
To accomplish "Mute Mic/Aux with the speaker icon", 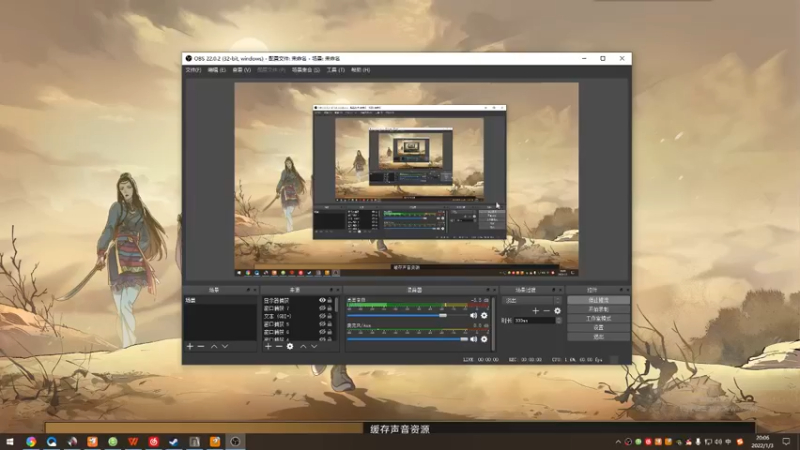I will [x=473, y=339].
